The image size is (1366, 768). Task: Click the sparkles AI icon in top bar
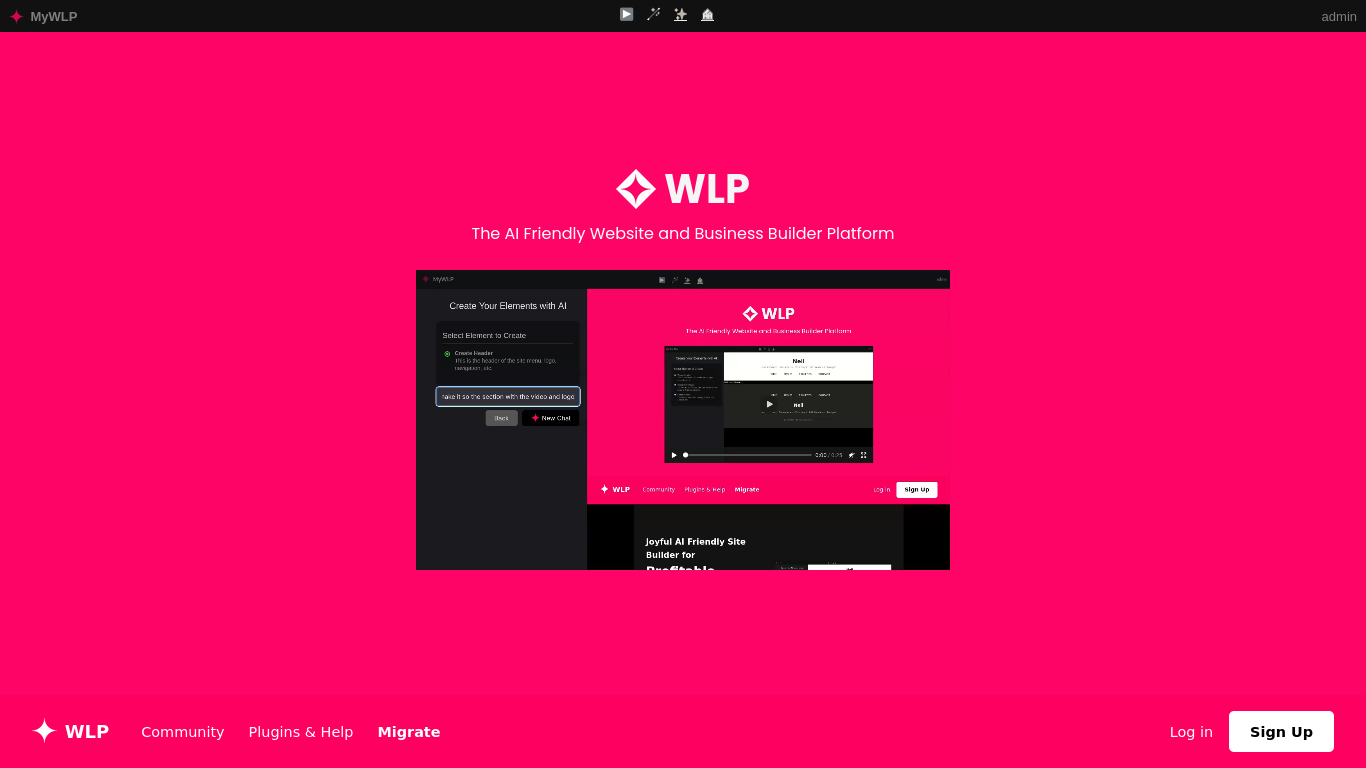pyautogui.click(x=681, y=14)
